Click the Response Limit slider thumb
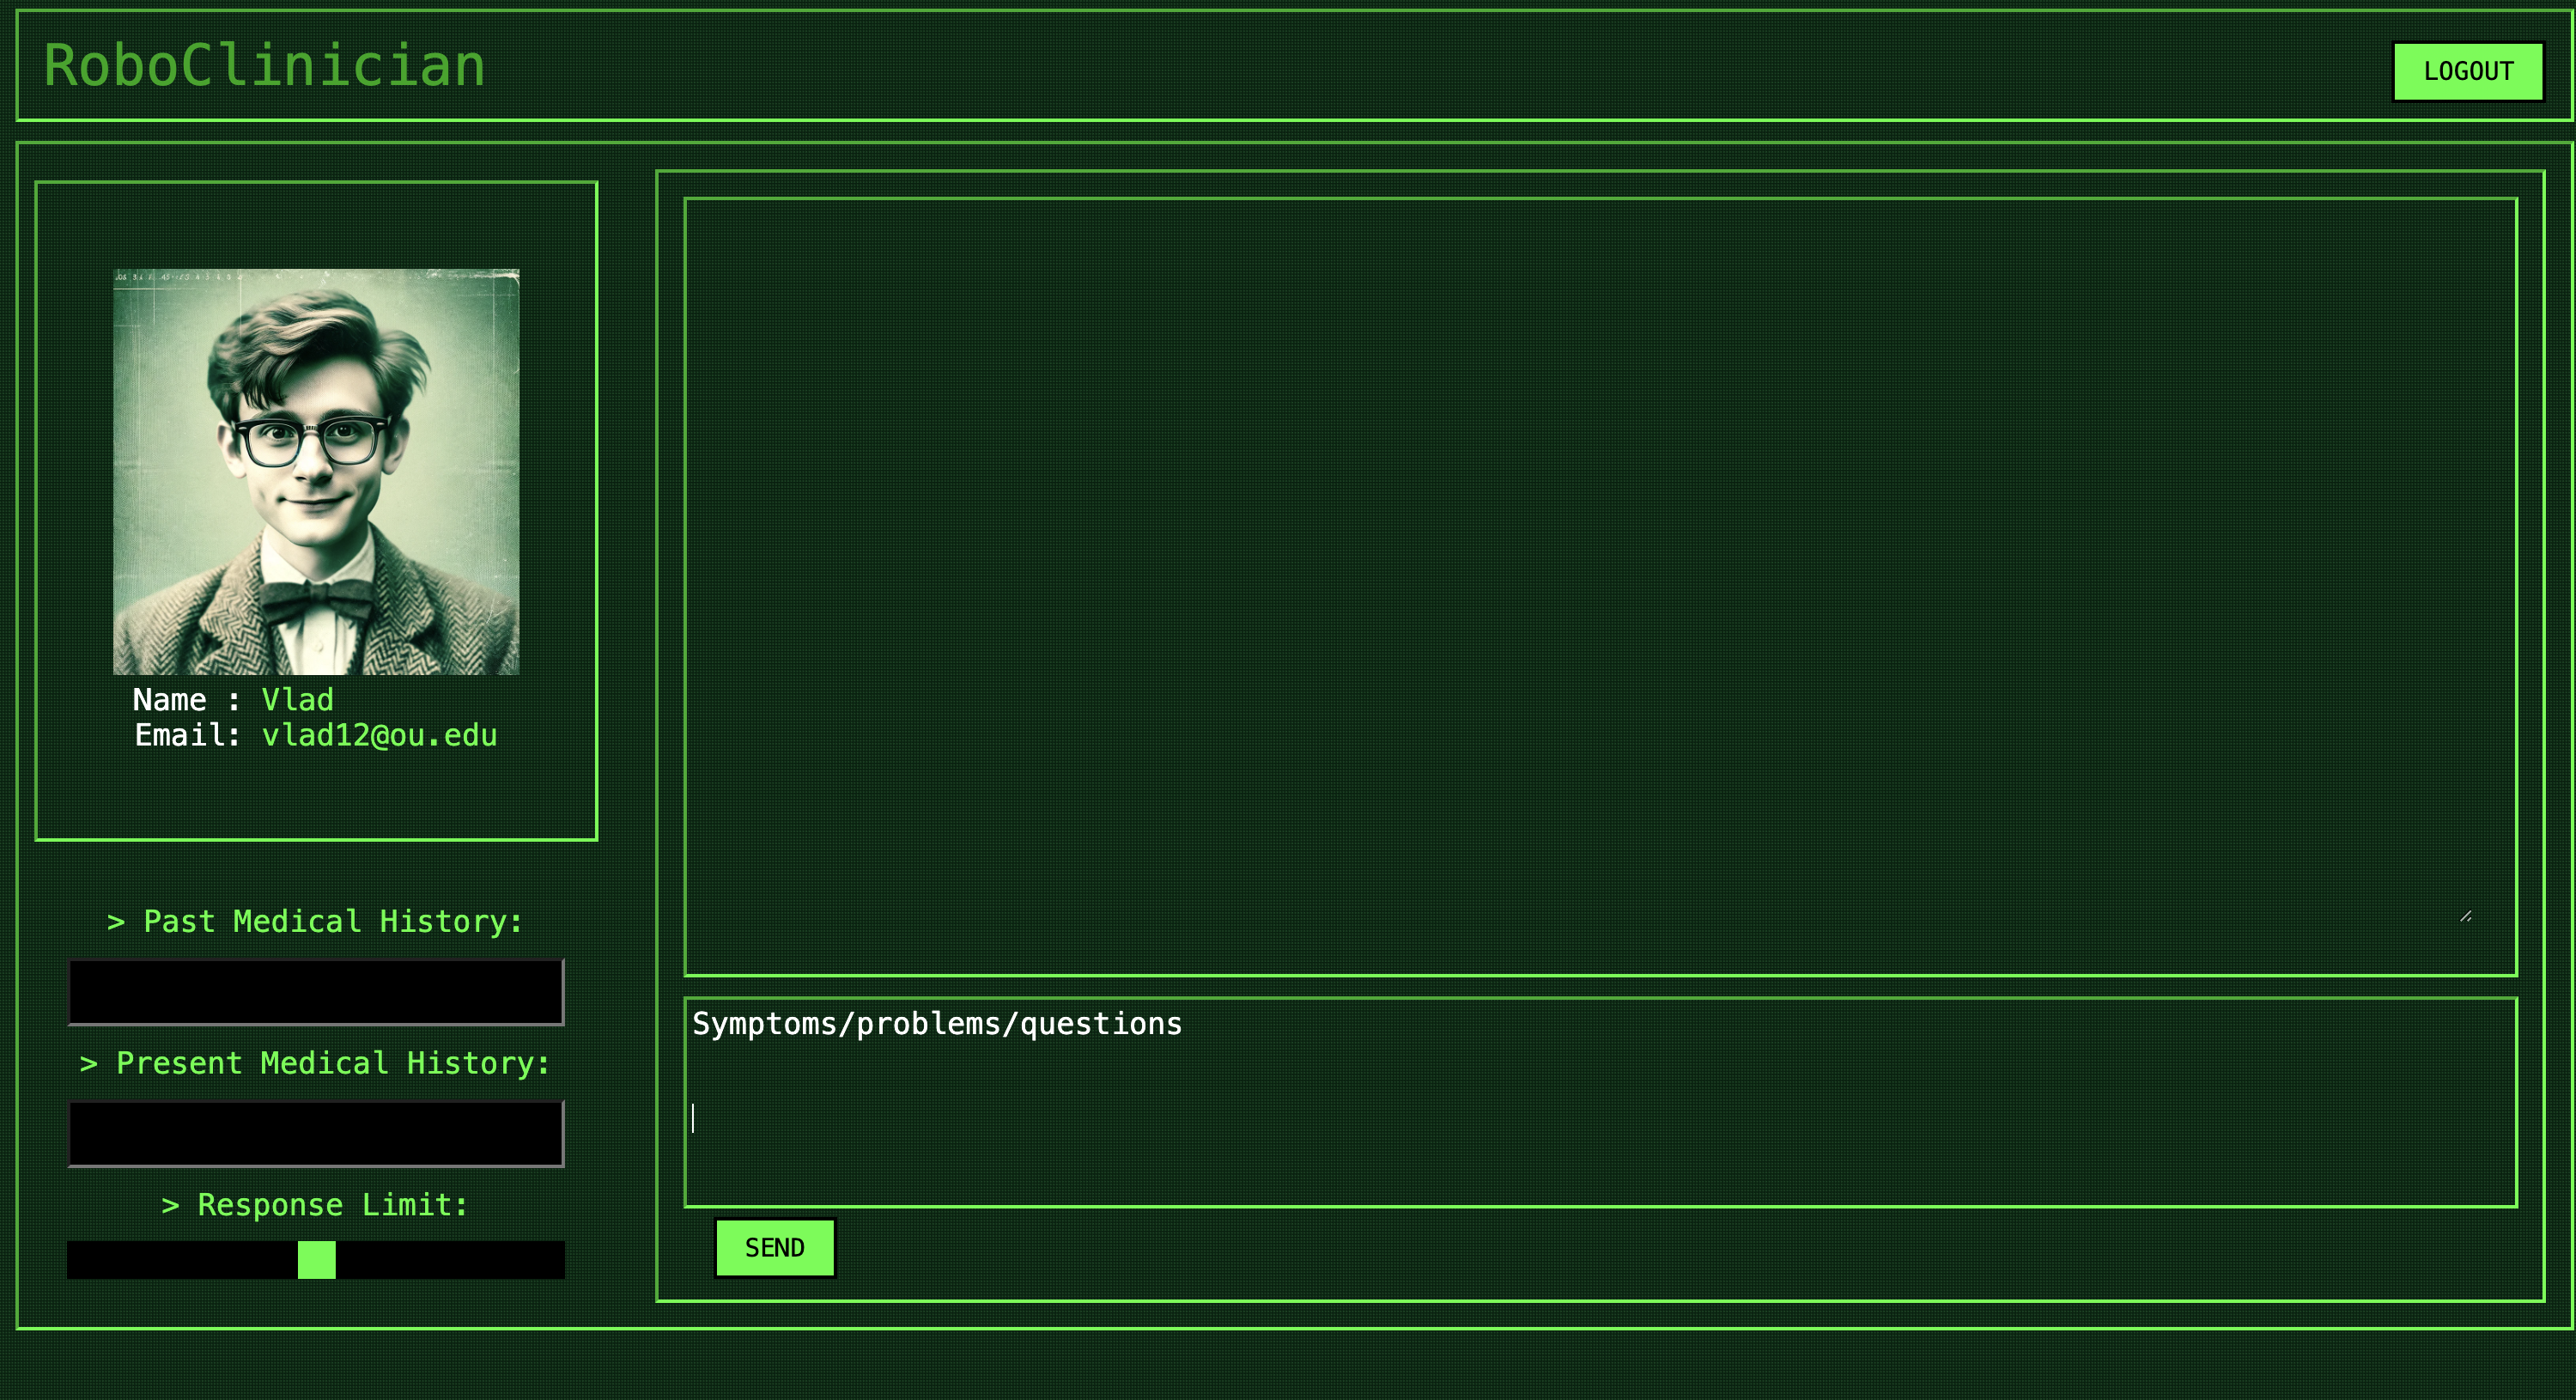2576x1400 pixels. (x=316, y=1259)
